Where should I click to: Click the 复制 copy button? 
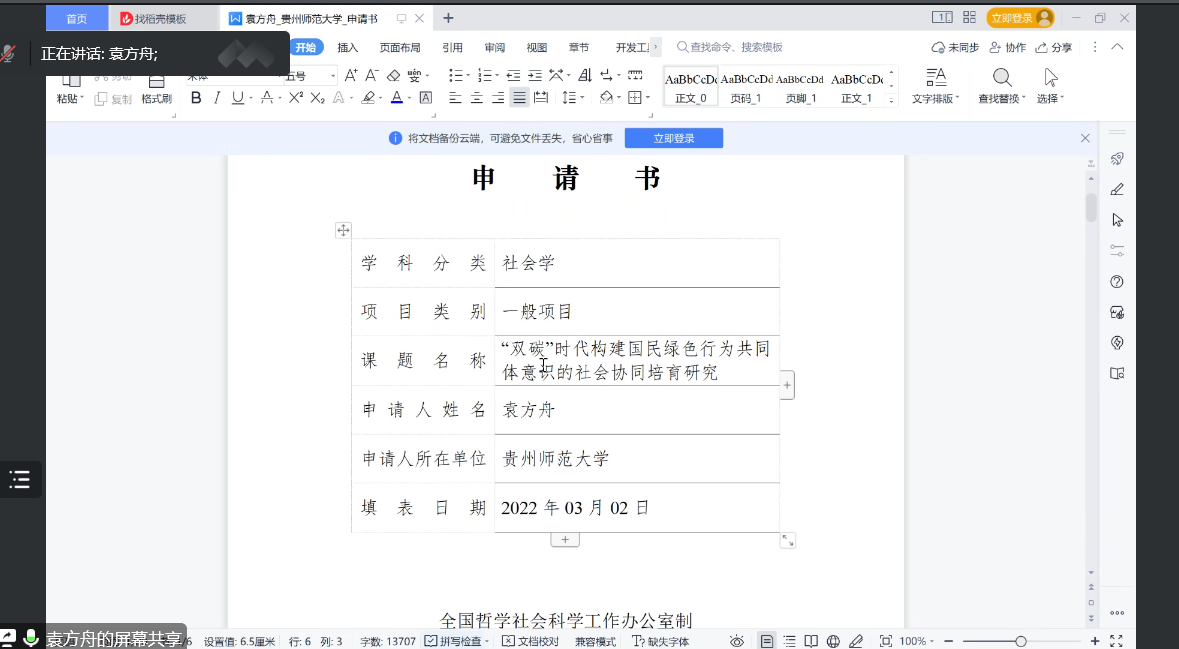pos(114,99)
